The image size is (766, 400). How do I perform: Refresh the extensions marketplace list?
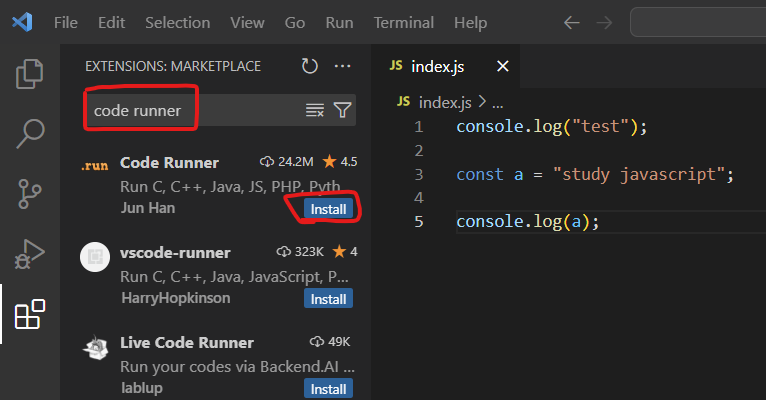310,66
